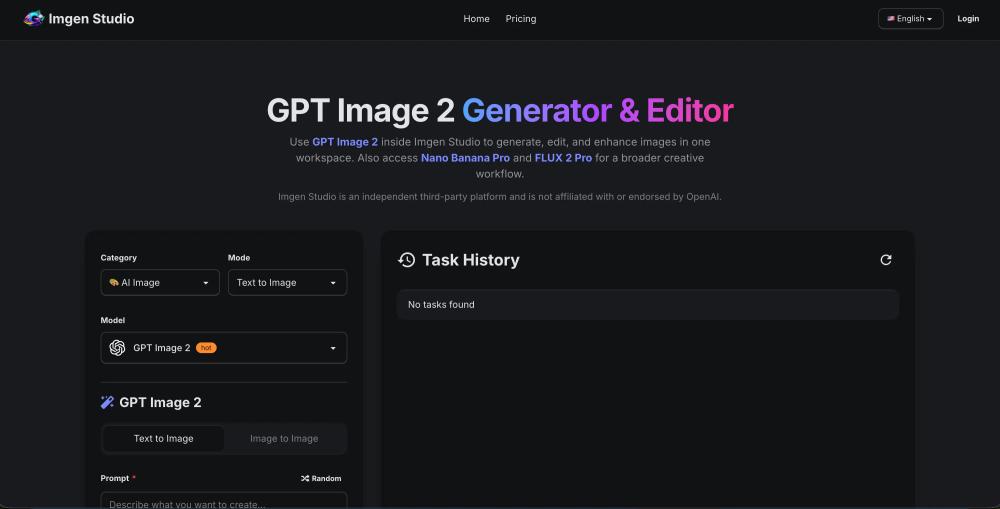Screen dimensions: 1000x509
Task: Follow the Nano Banana Pro link
Action: click(x=465, y=158)
